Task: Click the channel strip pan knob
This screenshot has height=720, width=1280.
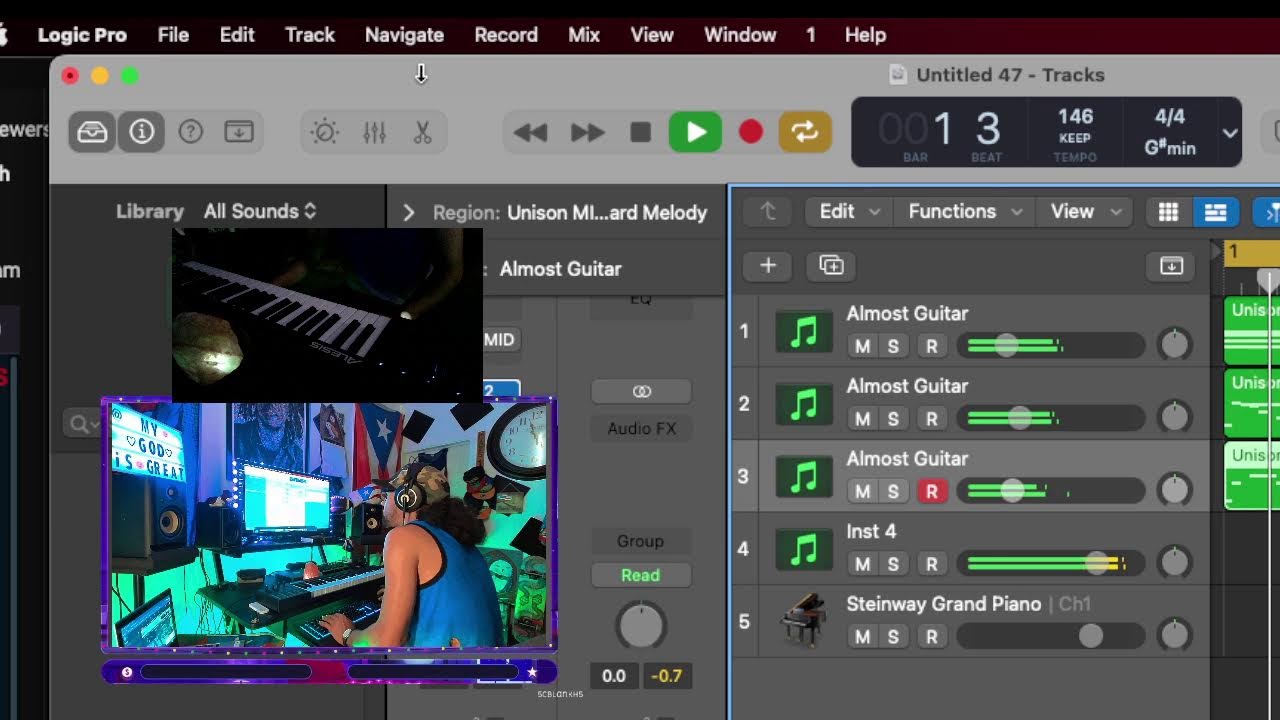Action: (x=641, y=626)
